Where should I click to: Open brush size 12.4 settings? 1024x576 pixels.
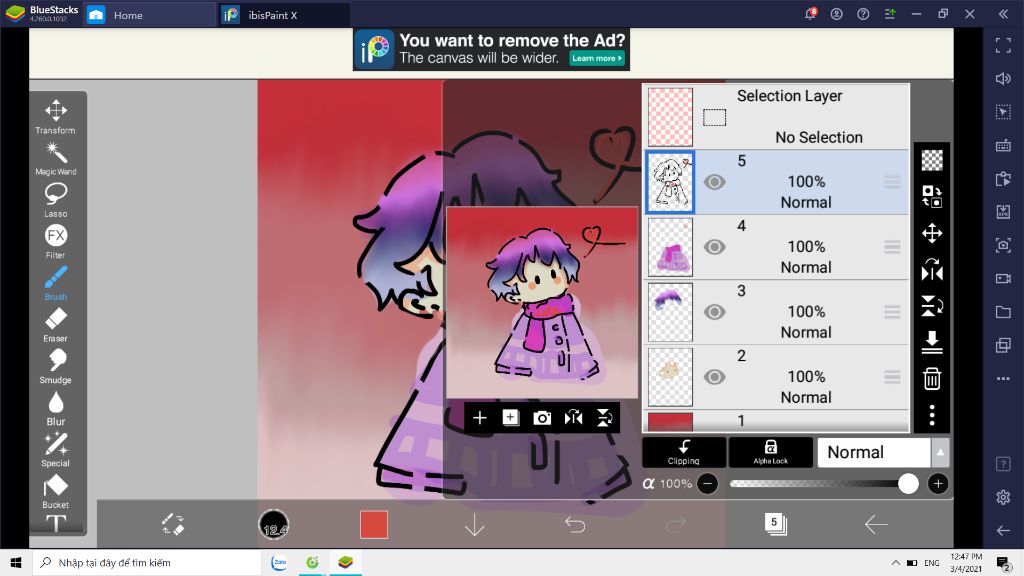pyautogui.click(x=273, y=524)
